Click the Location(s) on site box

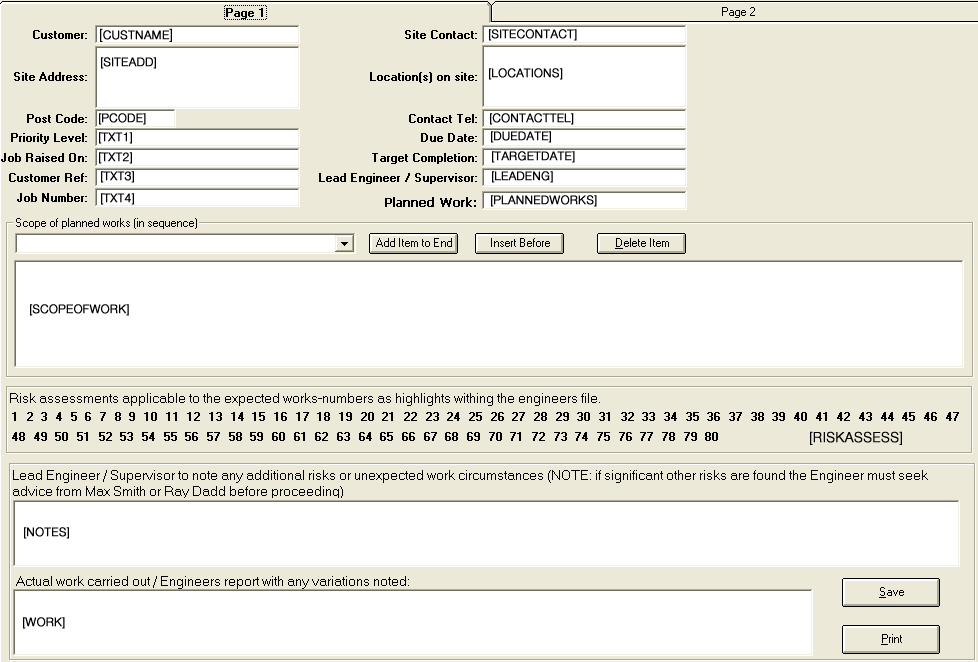[584, 77]
